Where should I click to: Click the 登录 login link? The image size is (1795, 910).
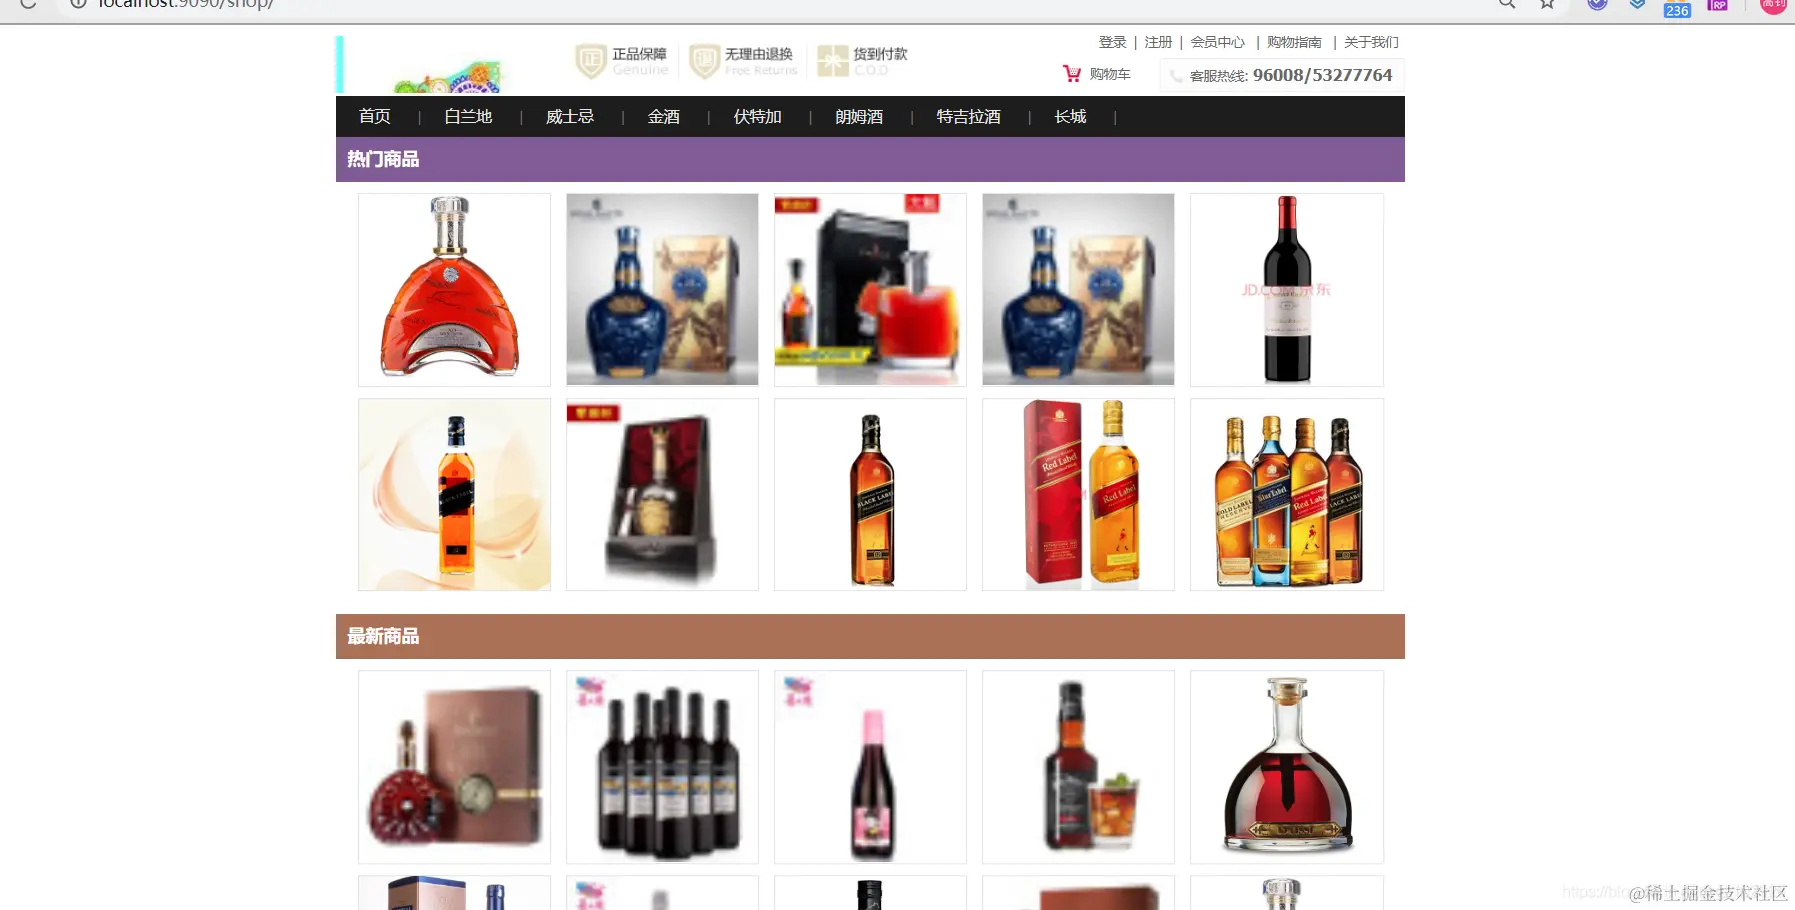coord(1112,42)
